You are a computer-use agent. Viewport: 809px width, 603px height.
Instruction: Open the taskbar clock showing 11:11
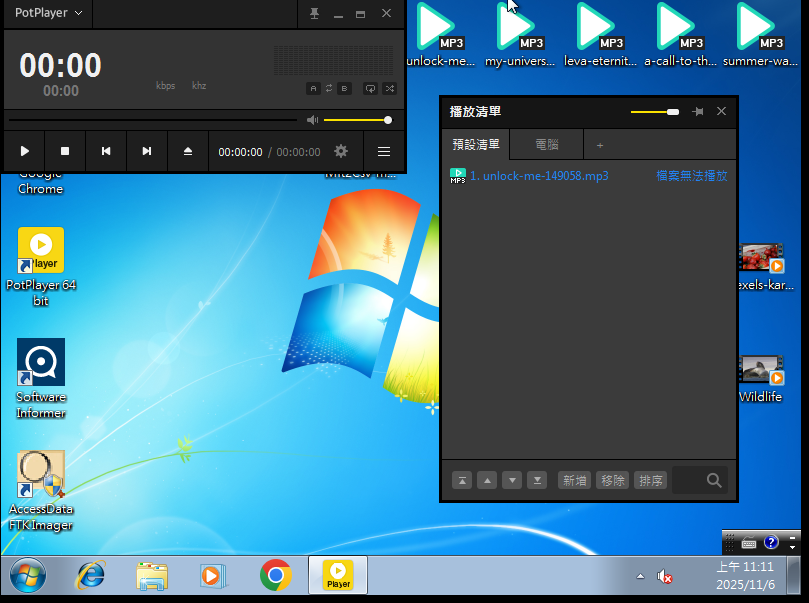[745, 576]
